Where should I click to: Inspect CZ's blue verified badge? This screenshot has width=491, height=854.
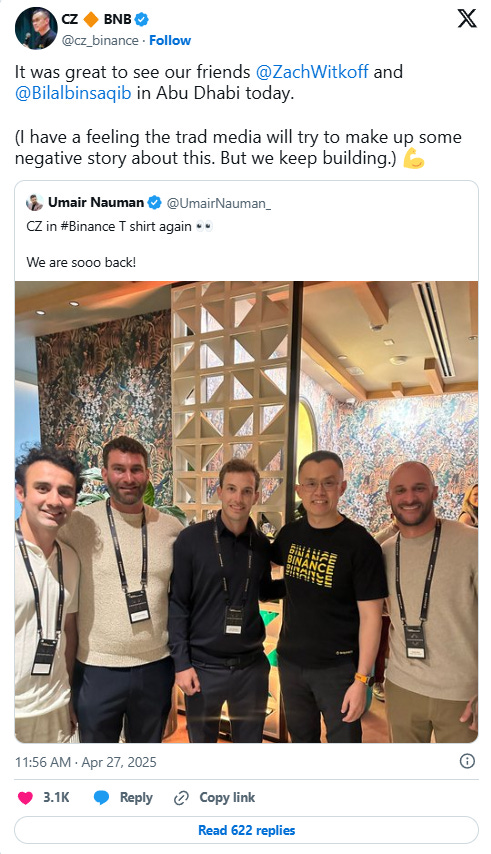(142, 19)
